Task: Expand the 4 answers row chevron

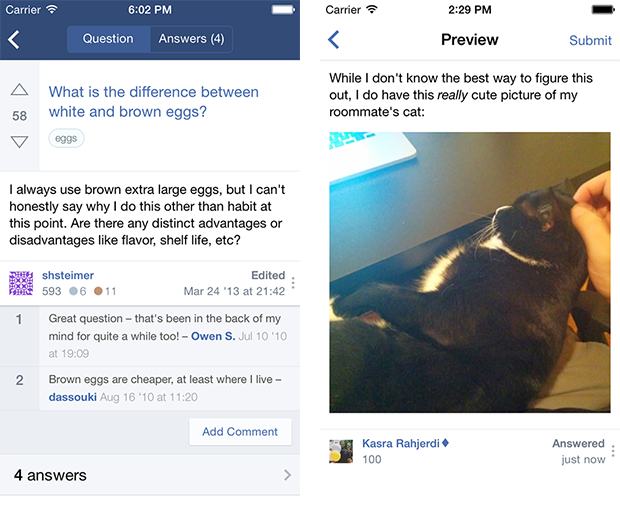Action: [x=287, y=475]
